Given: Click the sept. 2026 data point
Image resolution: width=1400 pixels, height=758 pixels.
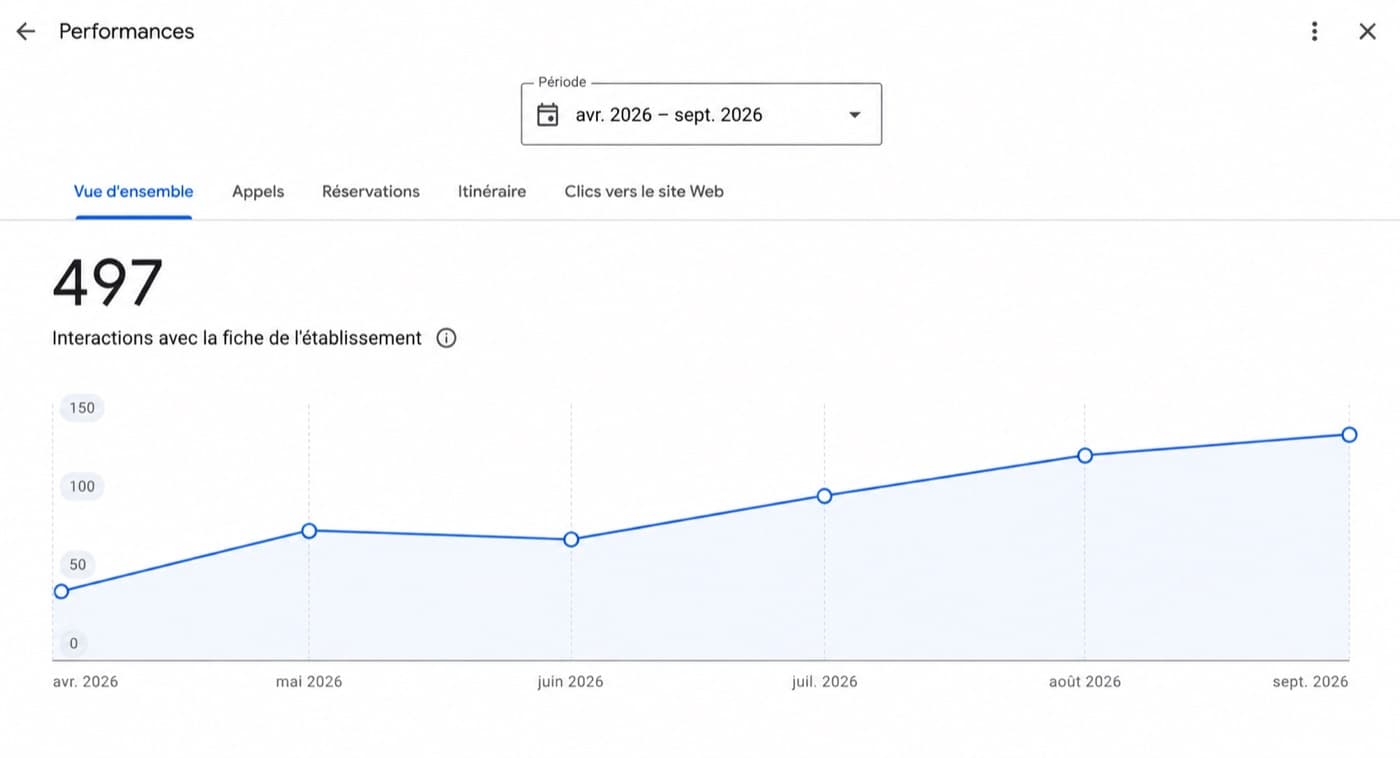Looking at the screenshot, I should pyautogui.click(x=1349, y=434).
